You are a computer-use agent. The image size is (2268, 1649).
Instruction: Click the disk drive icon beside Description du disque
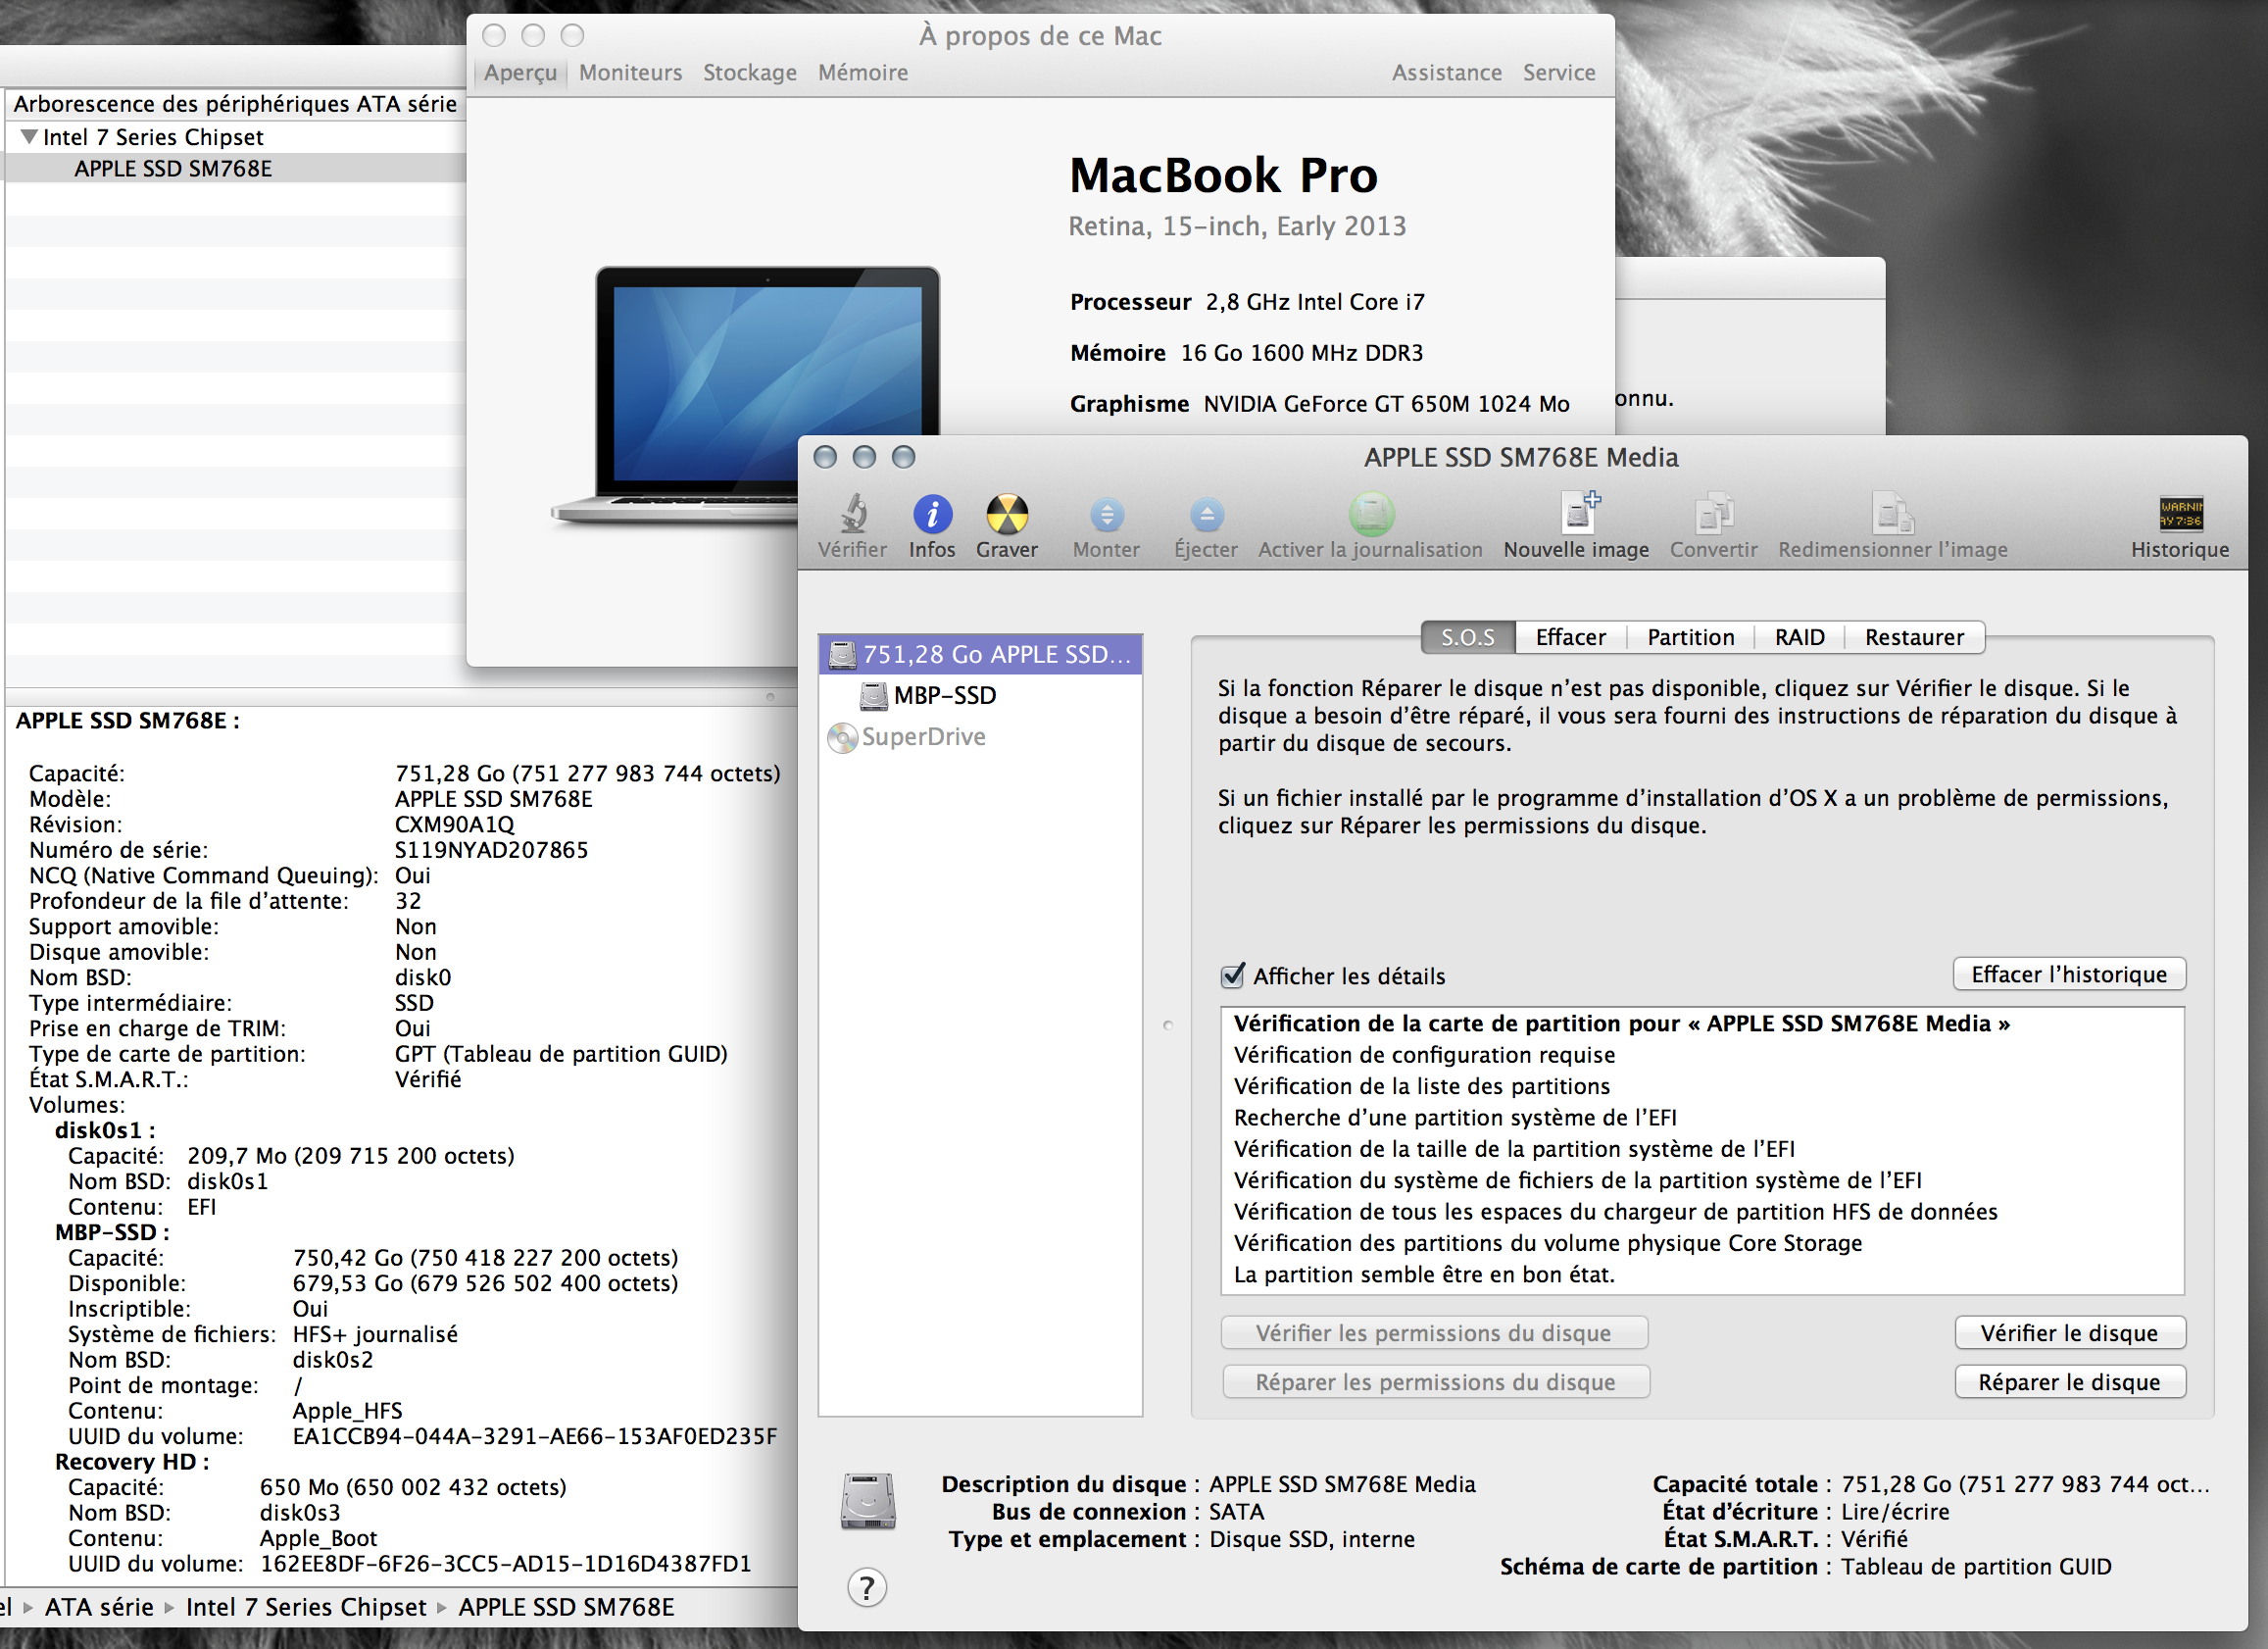(868, 1501)
